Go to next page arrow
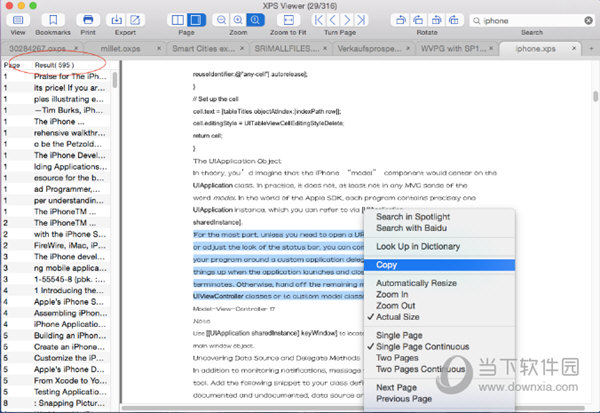Screen dimensions: 600x413 click(x=347, y=20)
